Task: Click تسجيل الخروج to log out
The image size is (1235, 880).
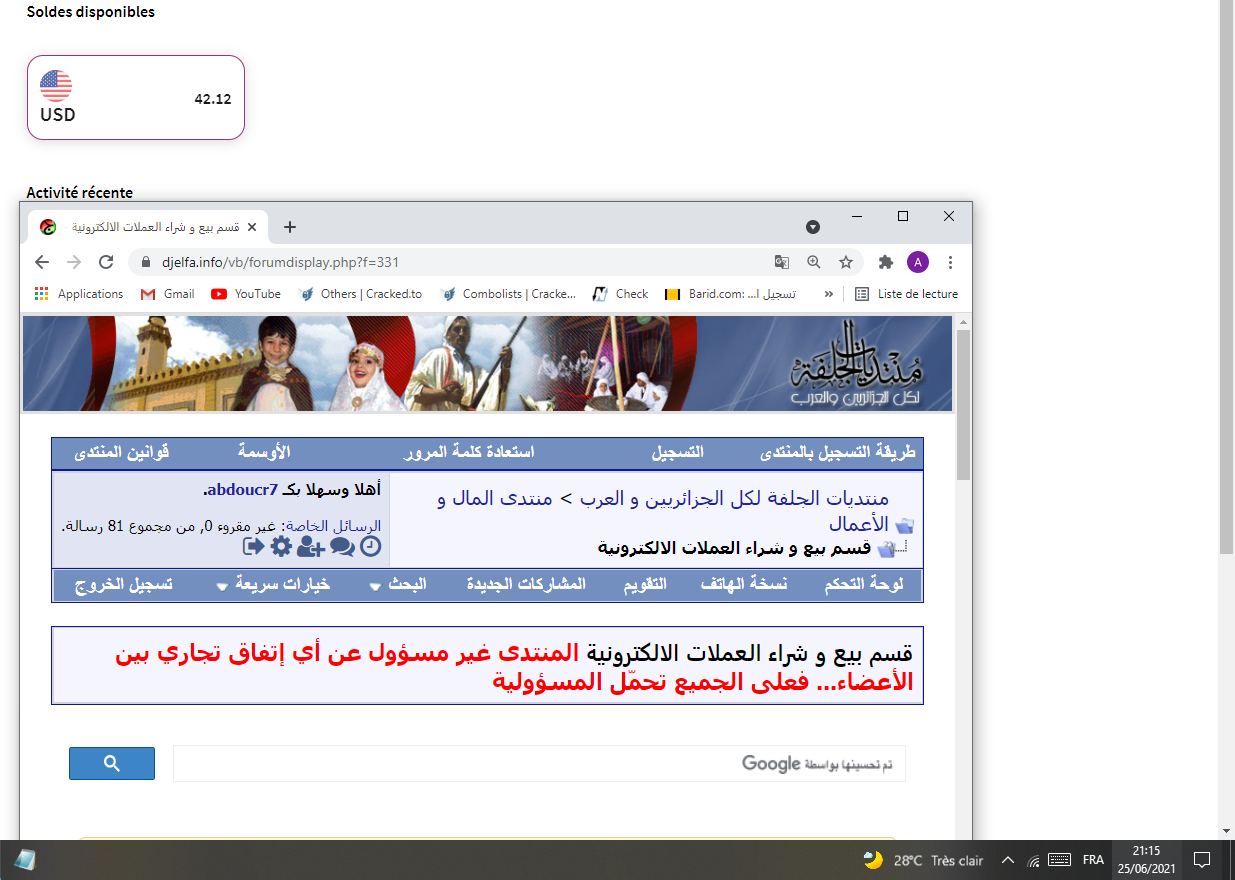Action: tap(124, 585)
